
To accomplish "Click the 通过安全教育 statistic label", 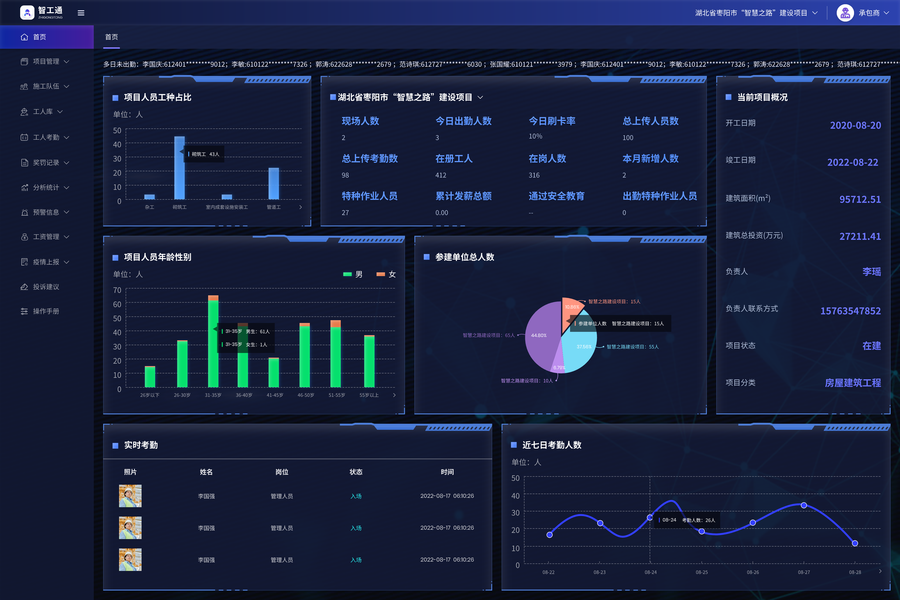I will click(x=556, y=196).
